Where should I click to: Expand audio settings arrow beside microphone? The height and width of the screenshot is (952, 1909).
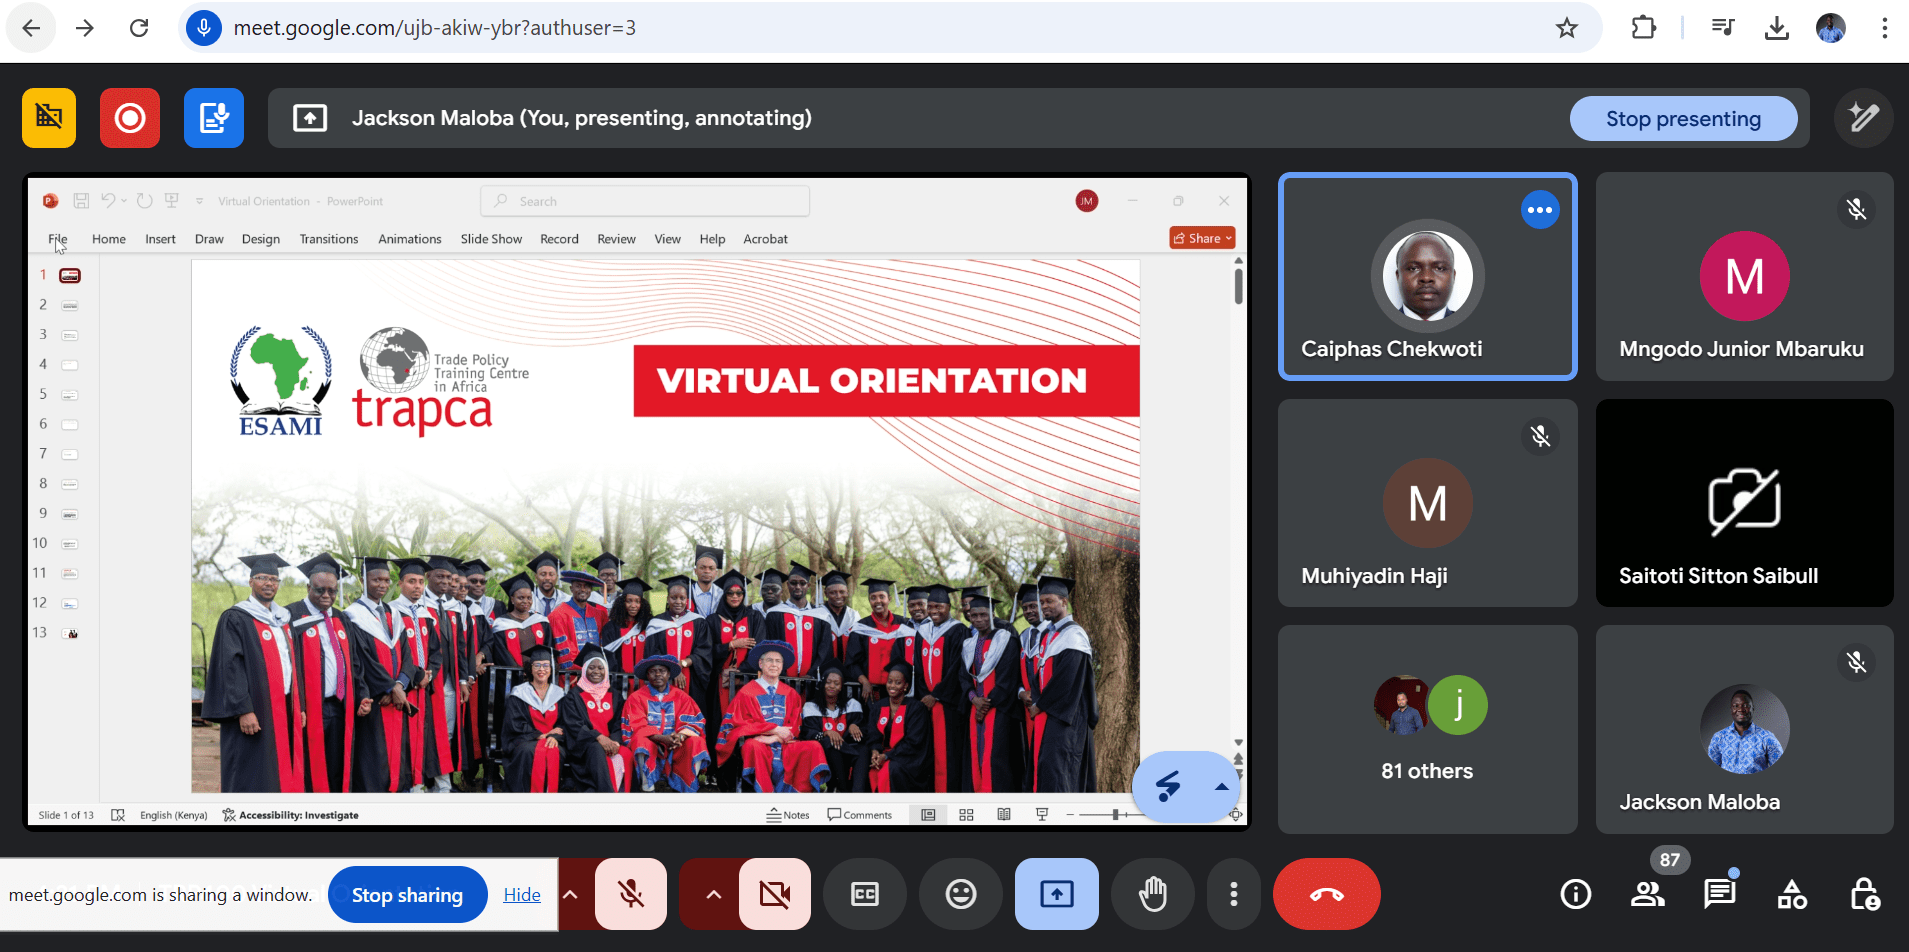point(571,894)
